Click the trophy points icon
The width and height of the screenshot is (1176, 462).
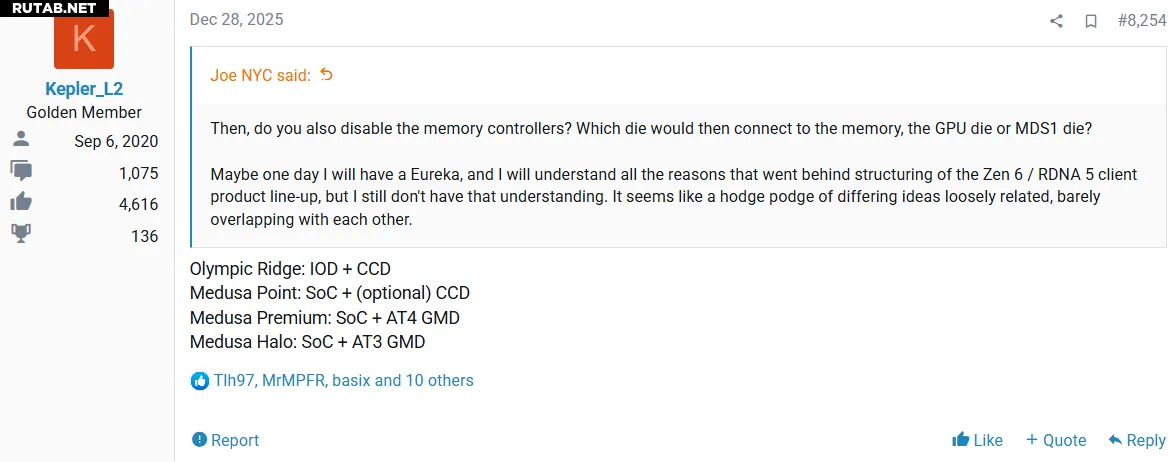(21, 236)
